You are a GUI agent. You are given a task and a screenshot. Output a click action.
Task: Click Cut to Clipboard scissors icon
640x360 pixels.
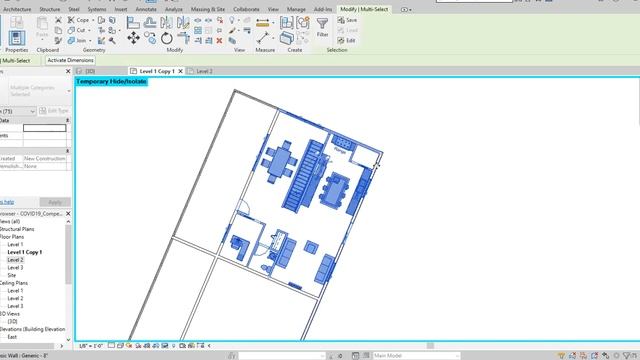coord(58,20)
